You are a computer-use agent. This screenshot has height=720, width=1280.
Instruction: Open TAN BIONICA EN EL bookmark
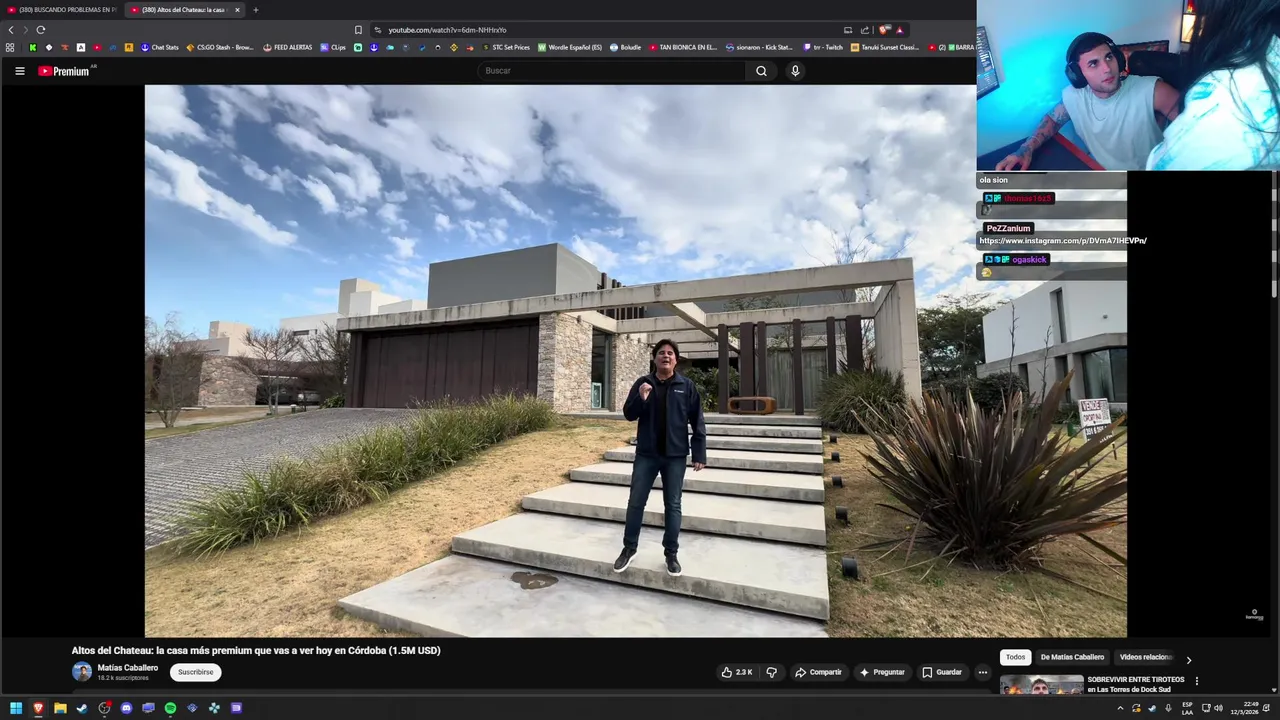(683, 47)
